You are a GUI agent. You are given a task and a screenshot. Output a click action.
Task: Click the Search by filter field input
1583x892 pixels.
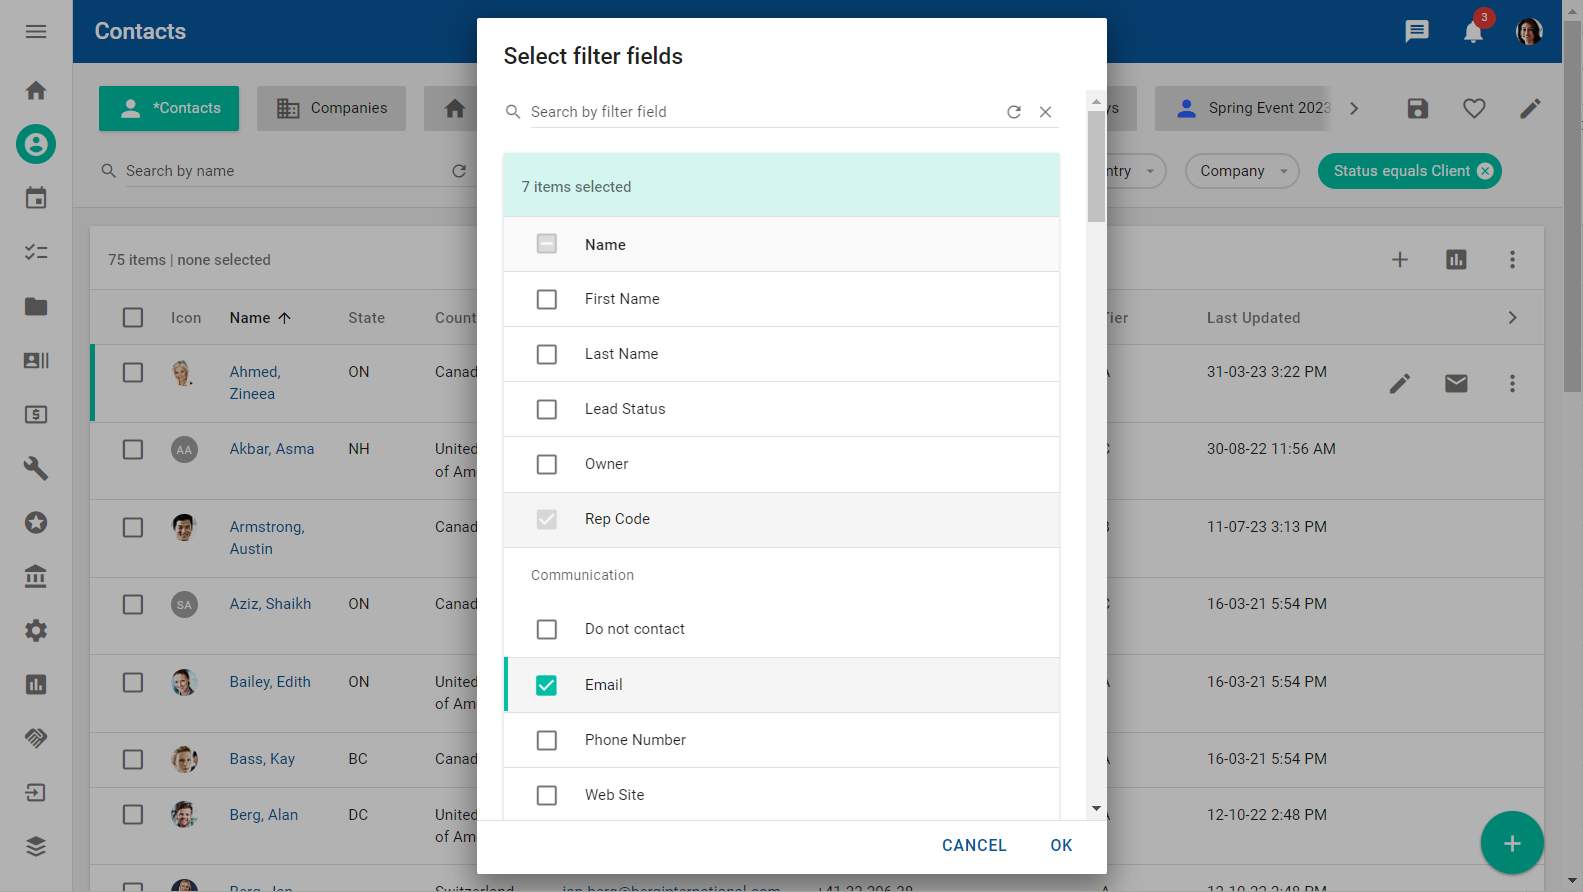(x=760, y=112)
